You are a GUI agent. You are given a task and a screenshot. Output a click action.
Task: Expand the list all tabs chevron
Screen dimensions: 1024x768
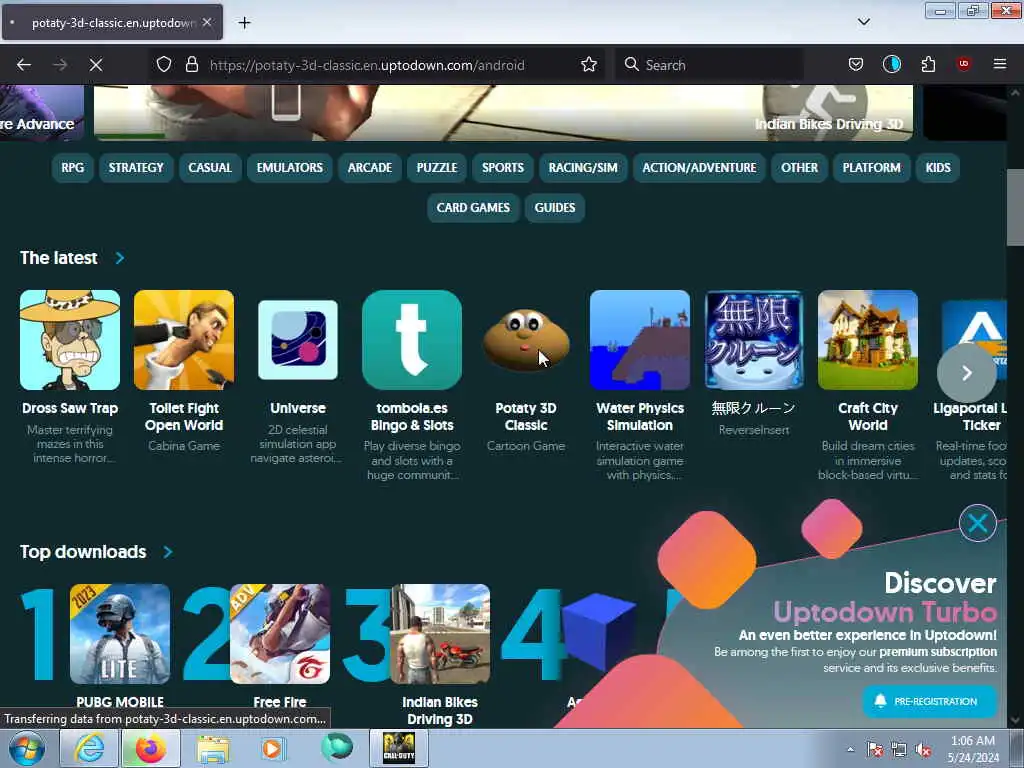click(x=863, y=22)
